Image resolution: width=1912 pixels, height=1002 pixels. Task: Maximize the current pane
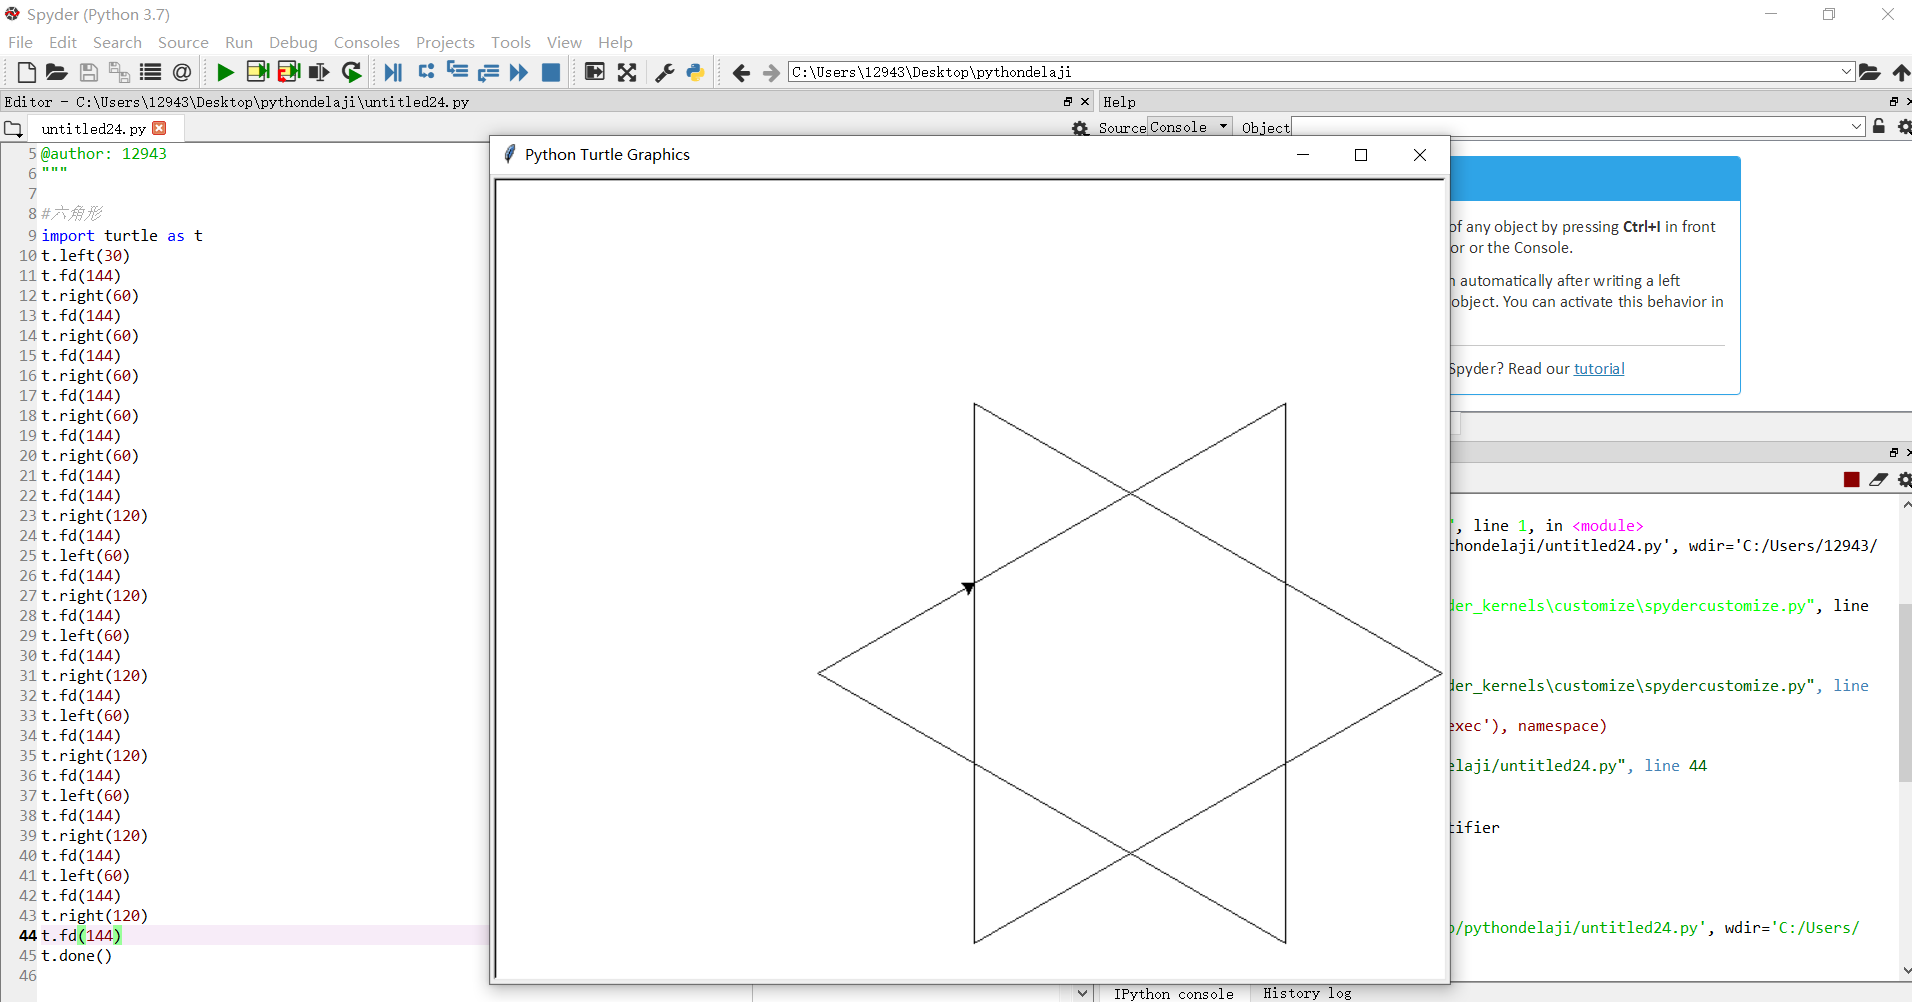594,72
